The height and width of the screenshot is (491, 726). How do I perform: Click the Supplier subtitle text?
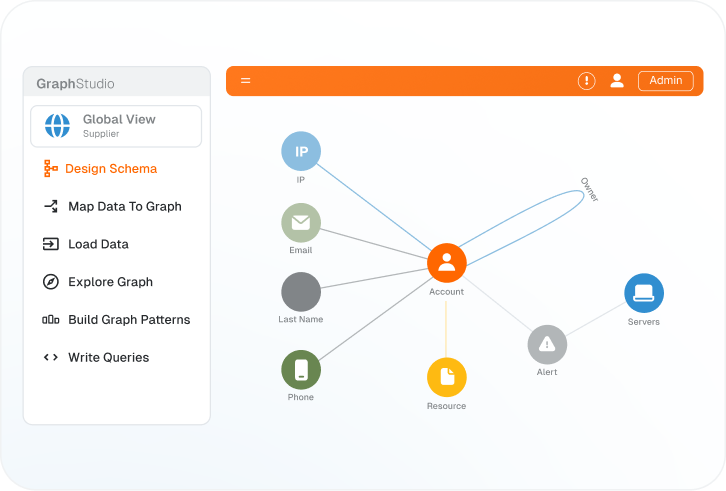[101, 133]
